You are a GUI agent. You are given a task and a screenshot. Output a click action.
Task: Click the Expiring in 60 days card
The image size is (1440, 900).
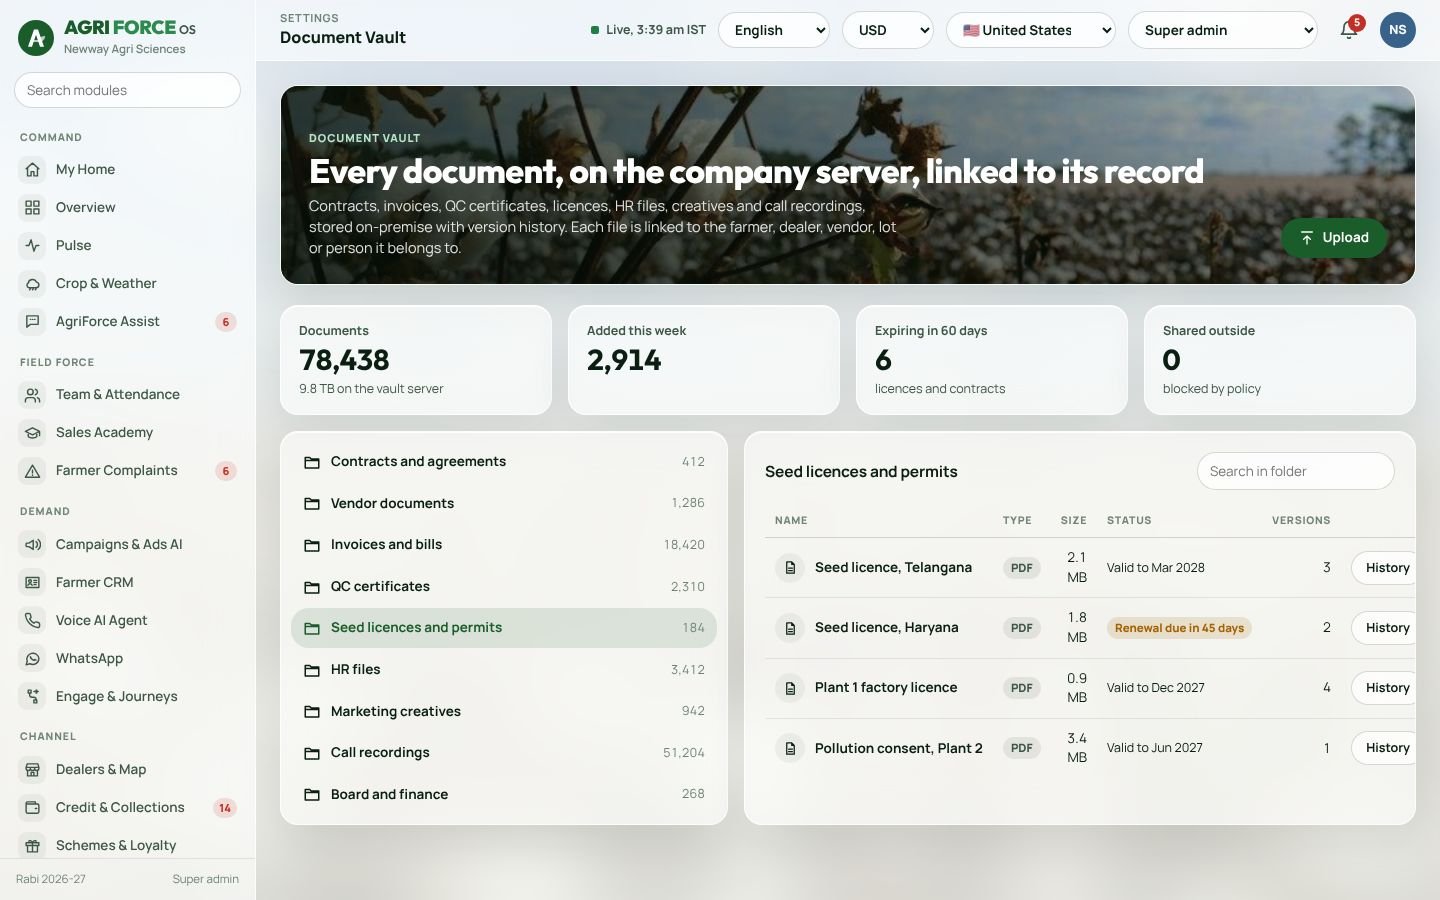[992, 360]
